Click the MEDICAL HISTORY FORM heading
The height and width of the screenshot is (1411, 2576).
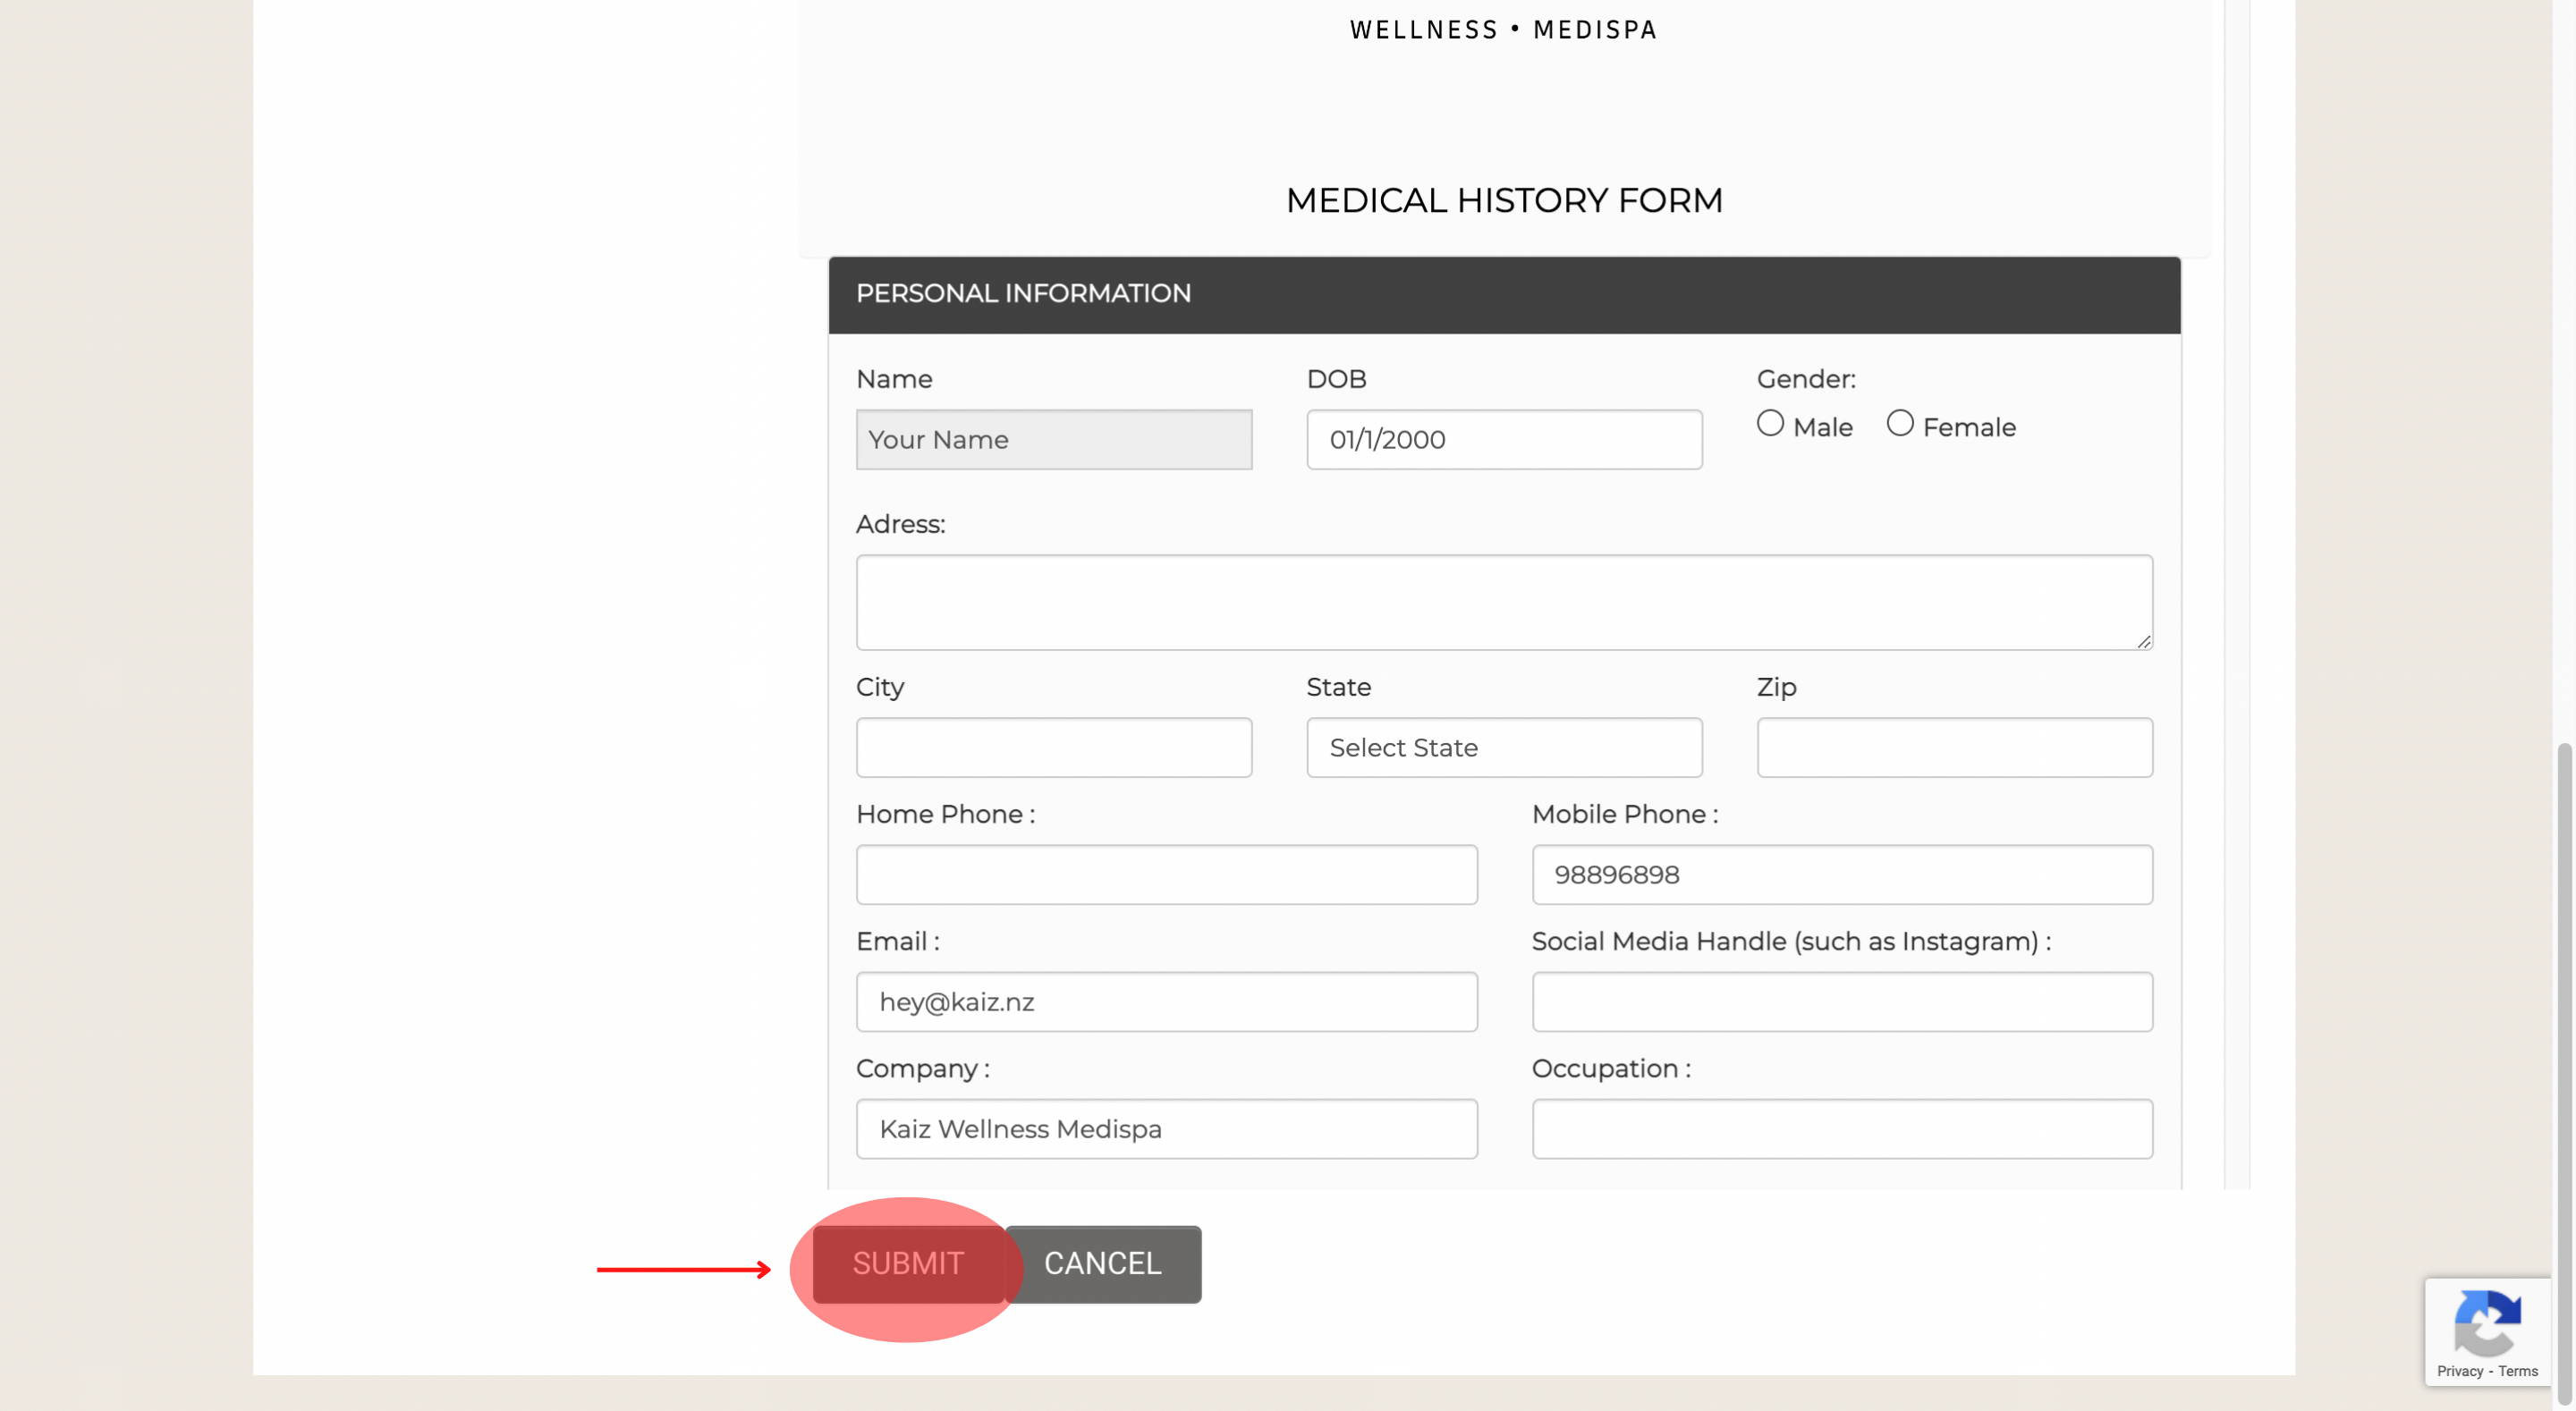[x=1504, y=200]
